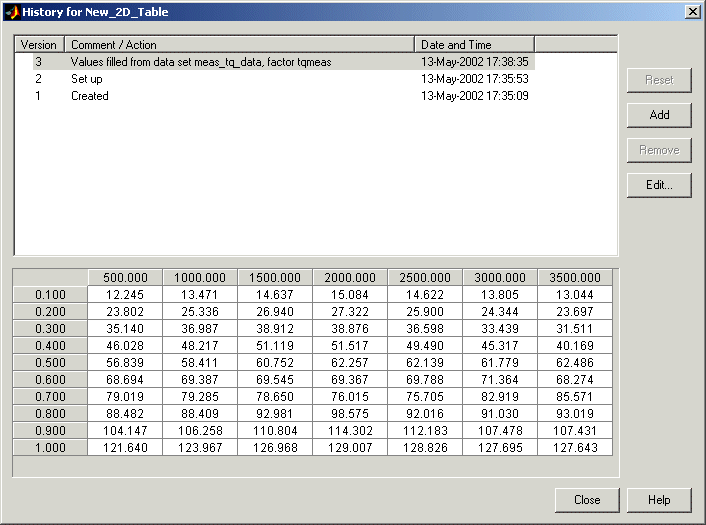Click the Comment / Action column header
Viewport: 706px width, 525px height.
240,45
